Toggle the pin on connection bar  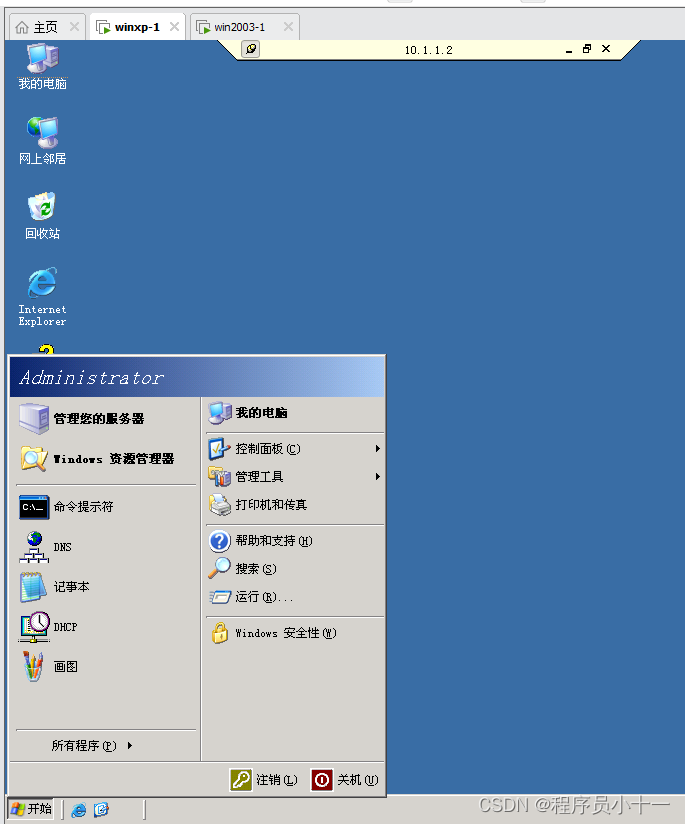(x=251, y=49)
